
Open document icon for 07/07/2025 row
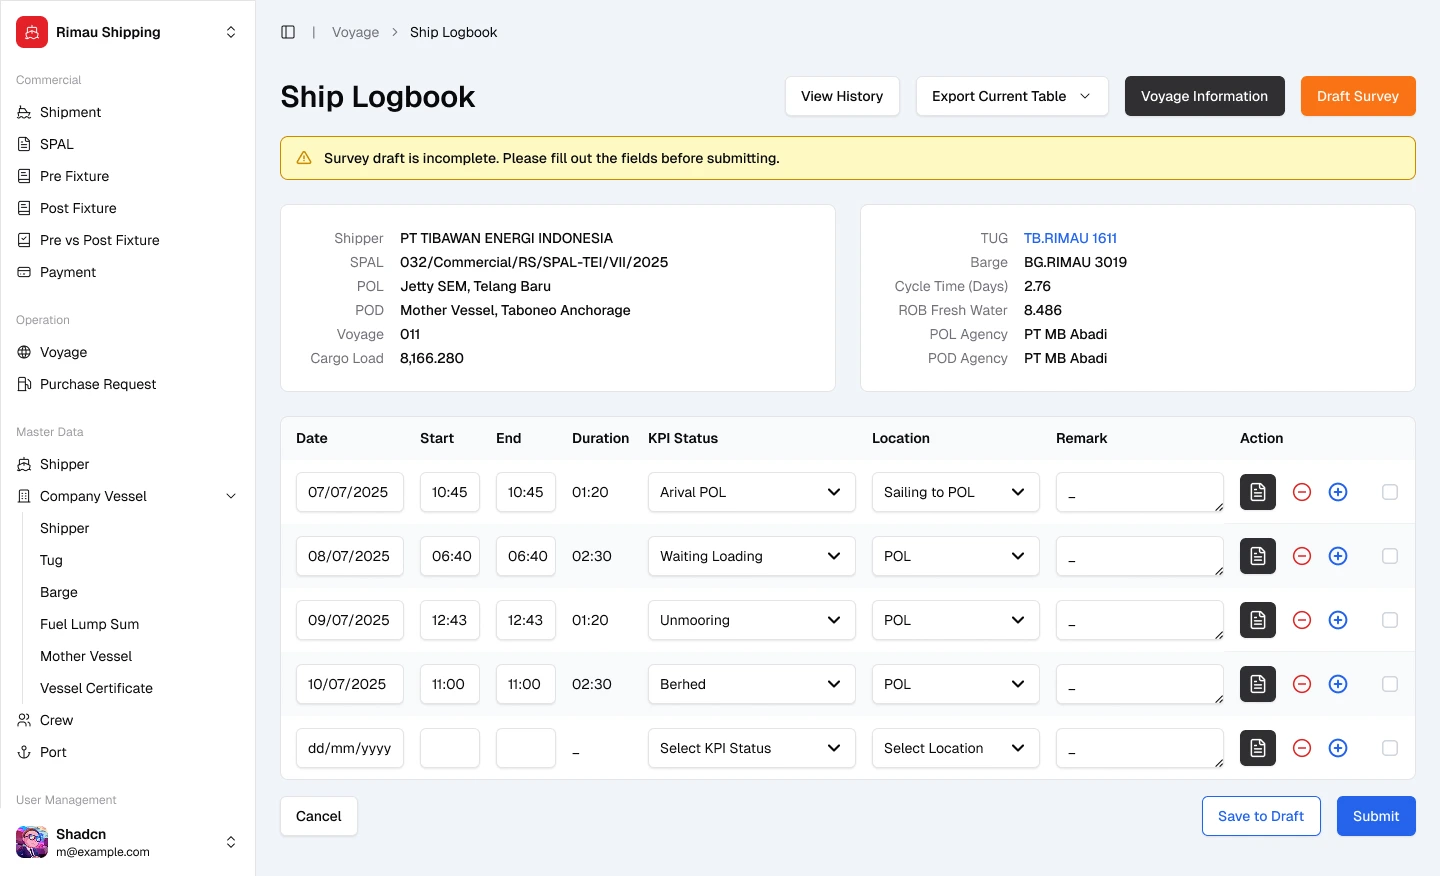(1258, 492)
